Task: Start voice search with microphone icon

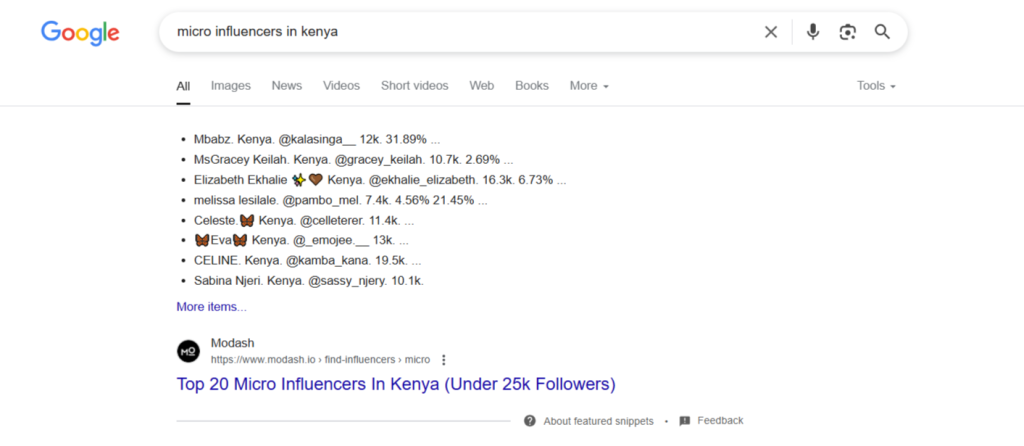Action: tap(812, 32)
